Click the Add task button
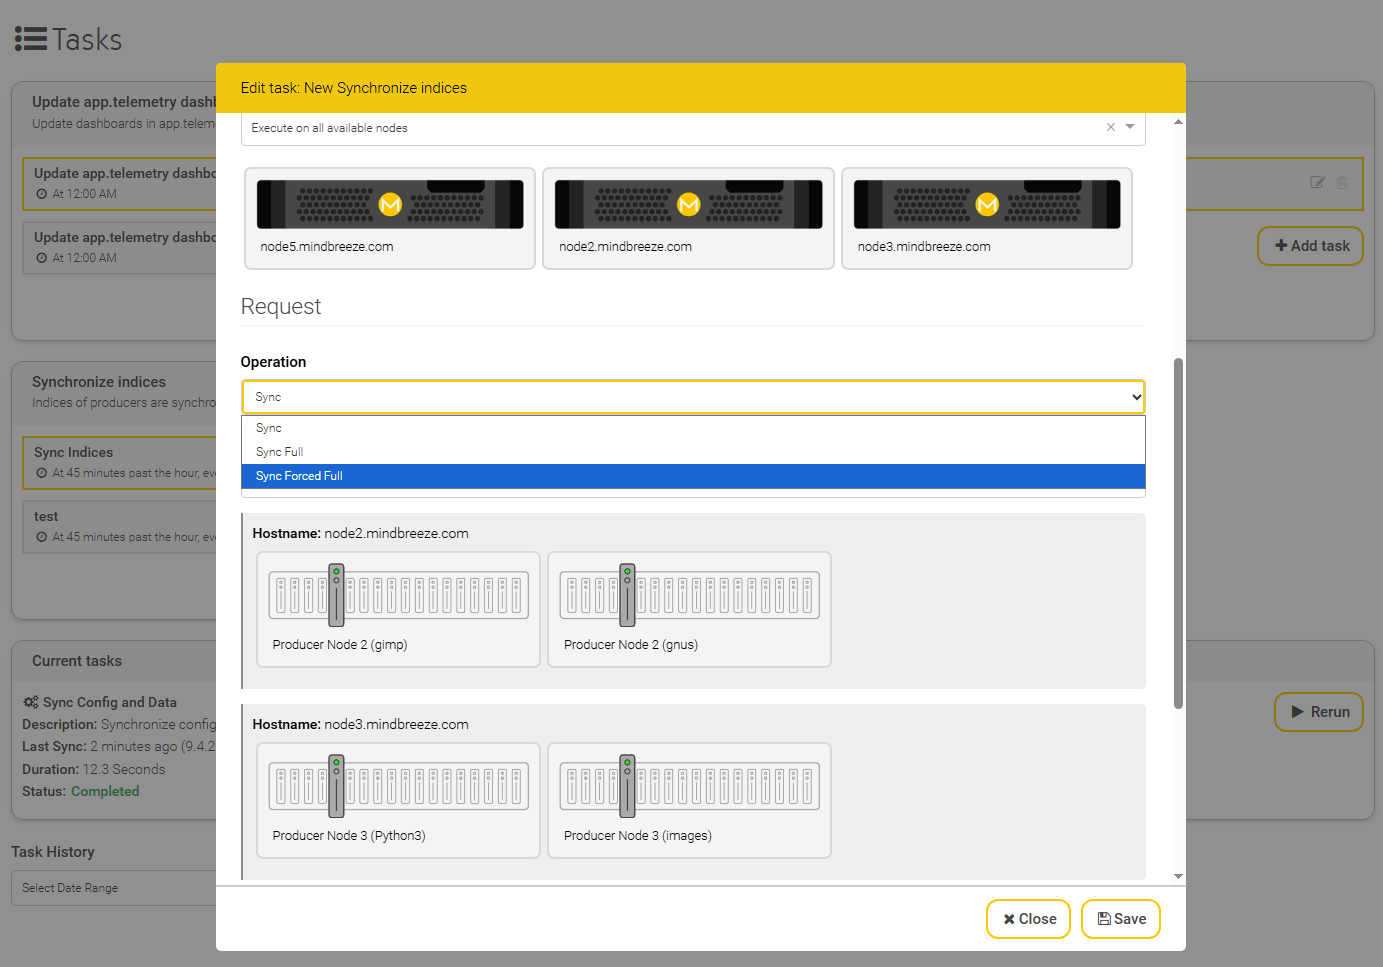This screenshot has height=967, width=1383. pyautogui.click(x=1310, y=246)
